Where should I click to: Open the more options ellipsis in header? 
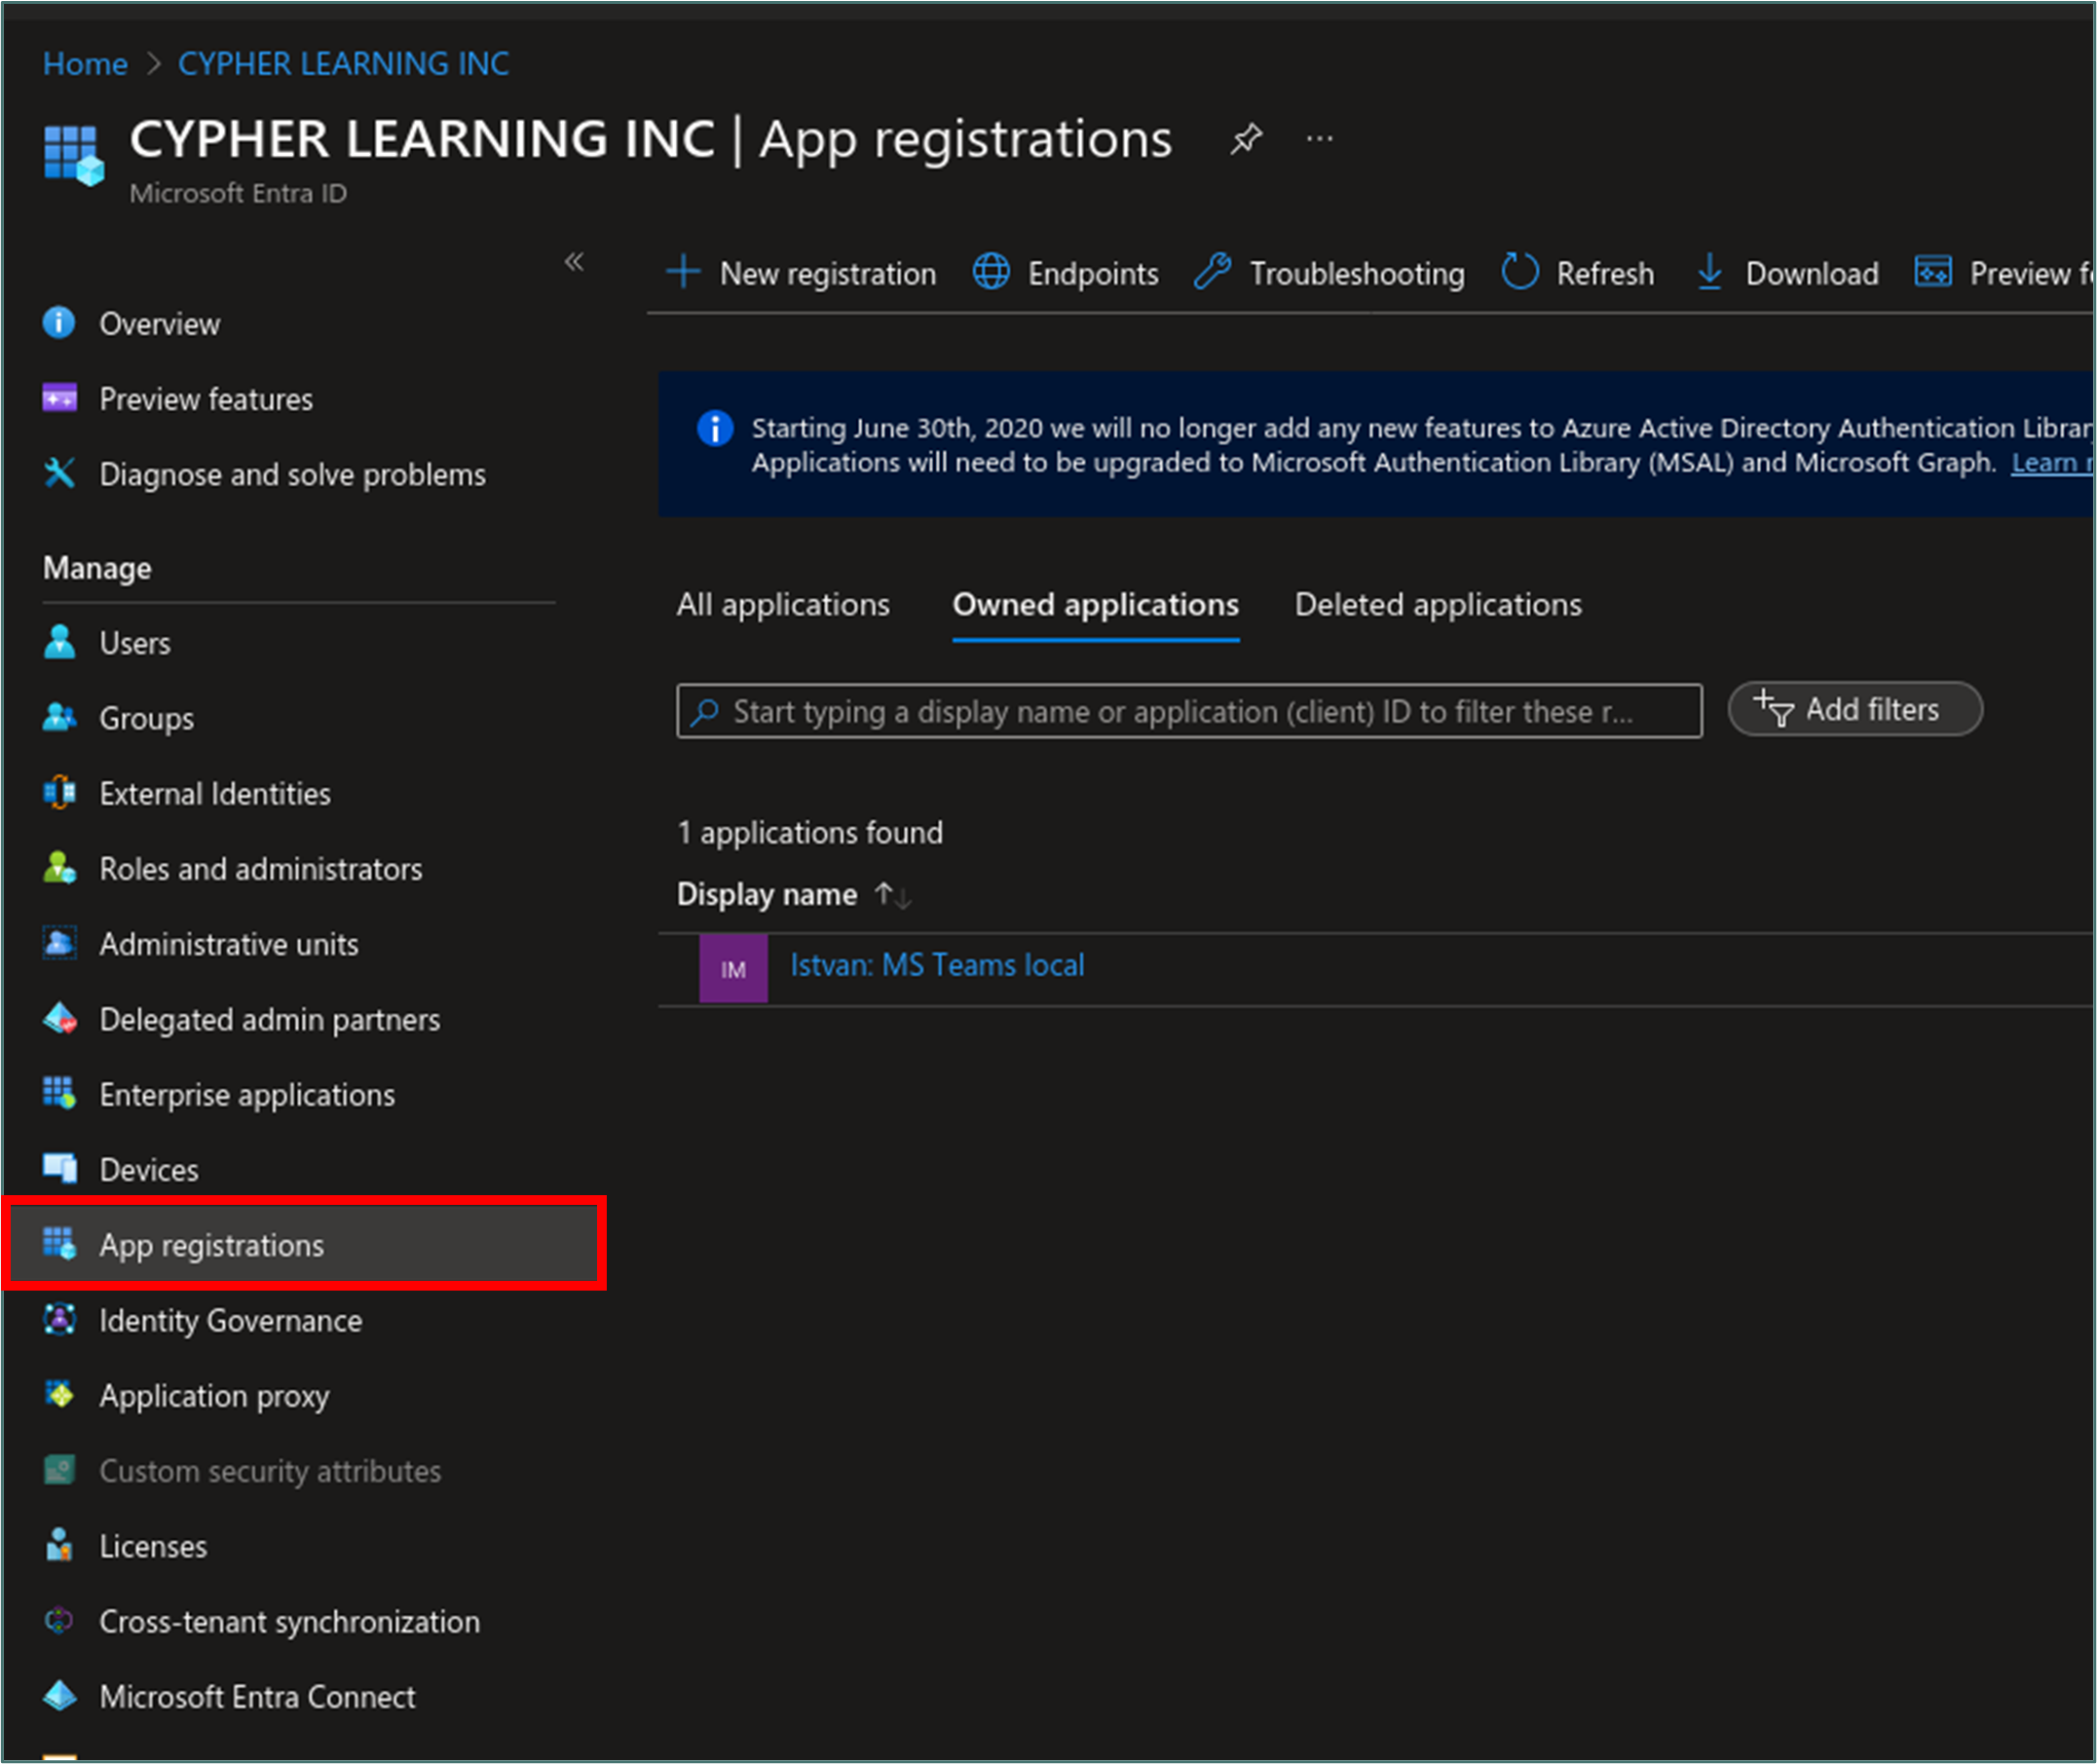[x=1319, y=139]
